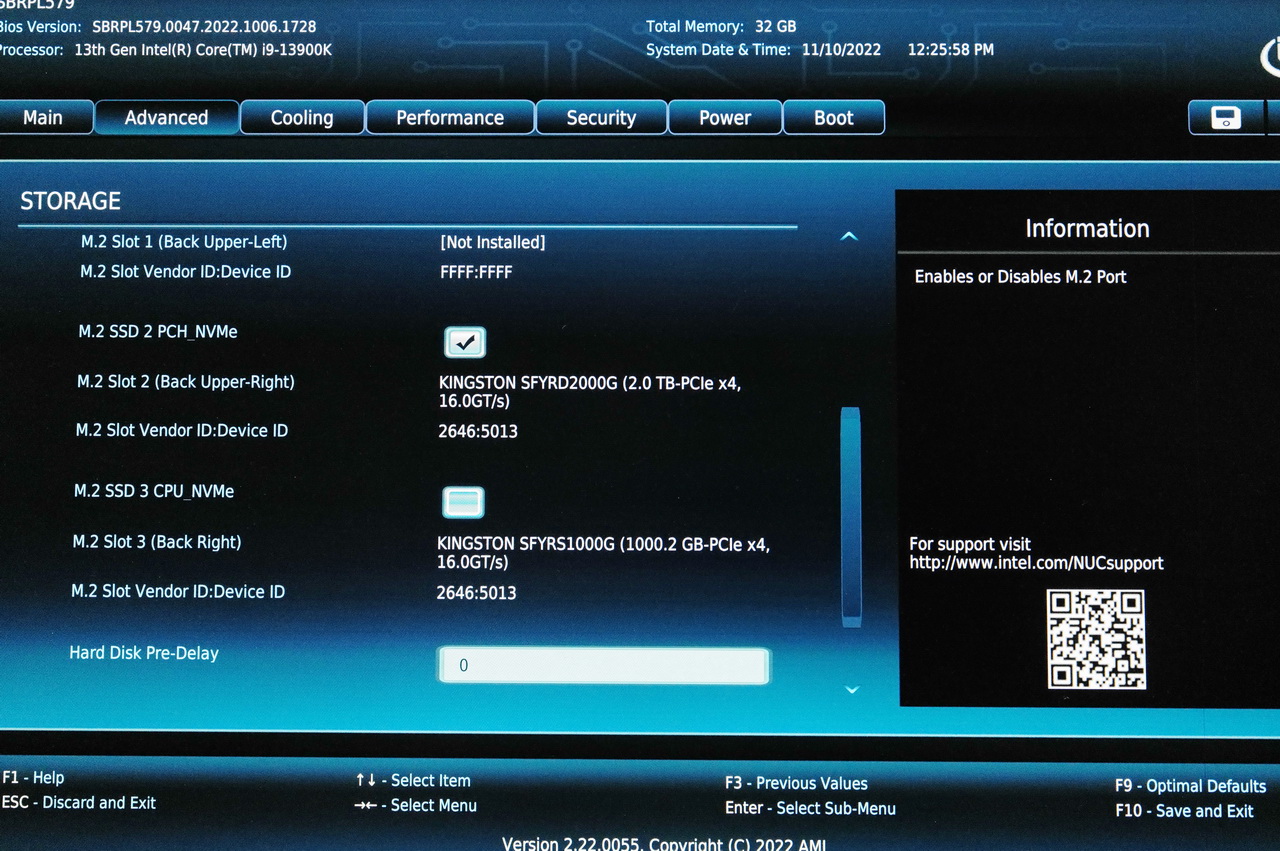
Task: Click the floppy disk save icon
Action: [1225, 117]
